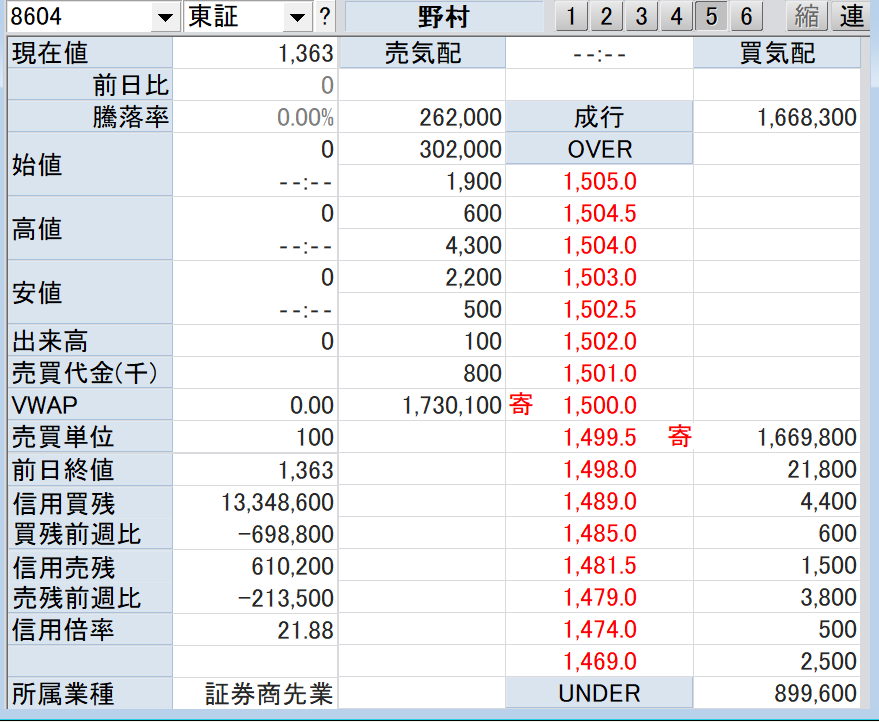Click the UNDER row in the order book

[x=599, y=694]
